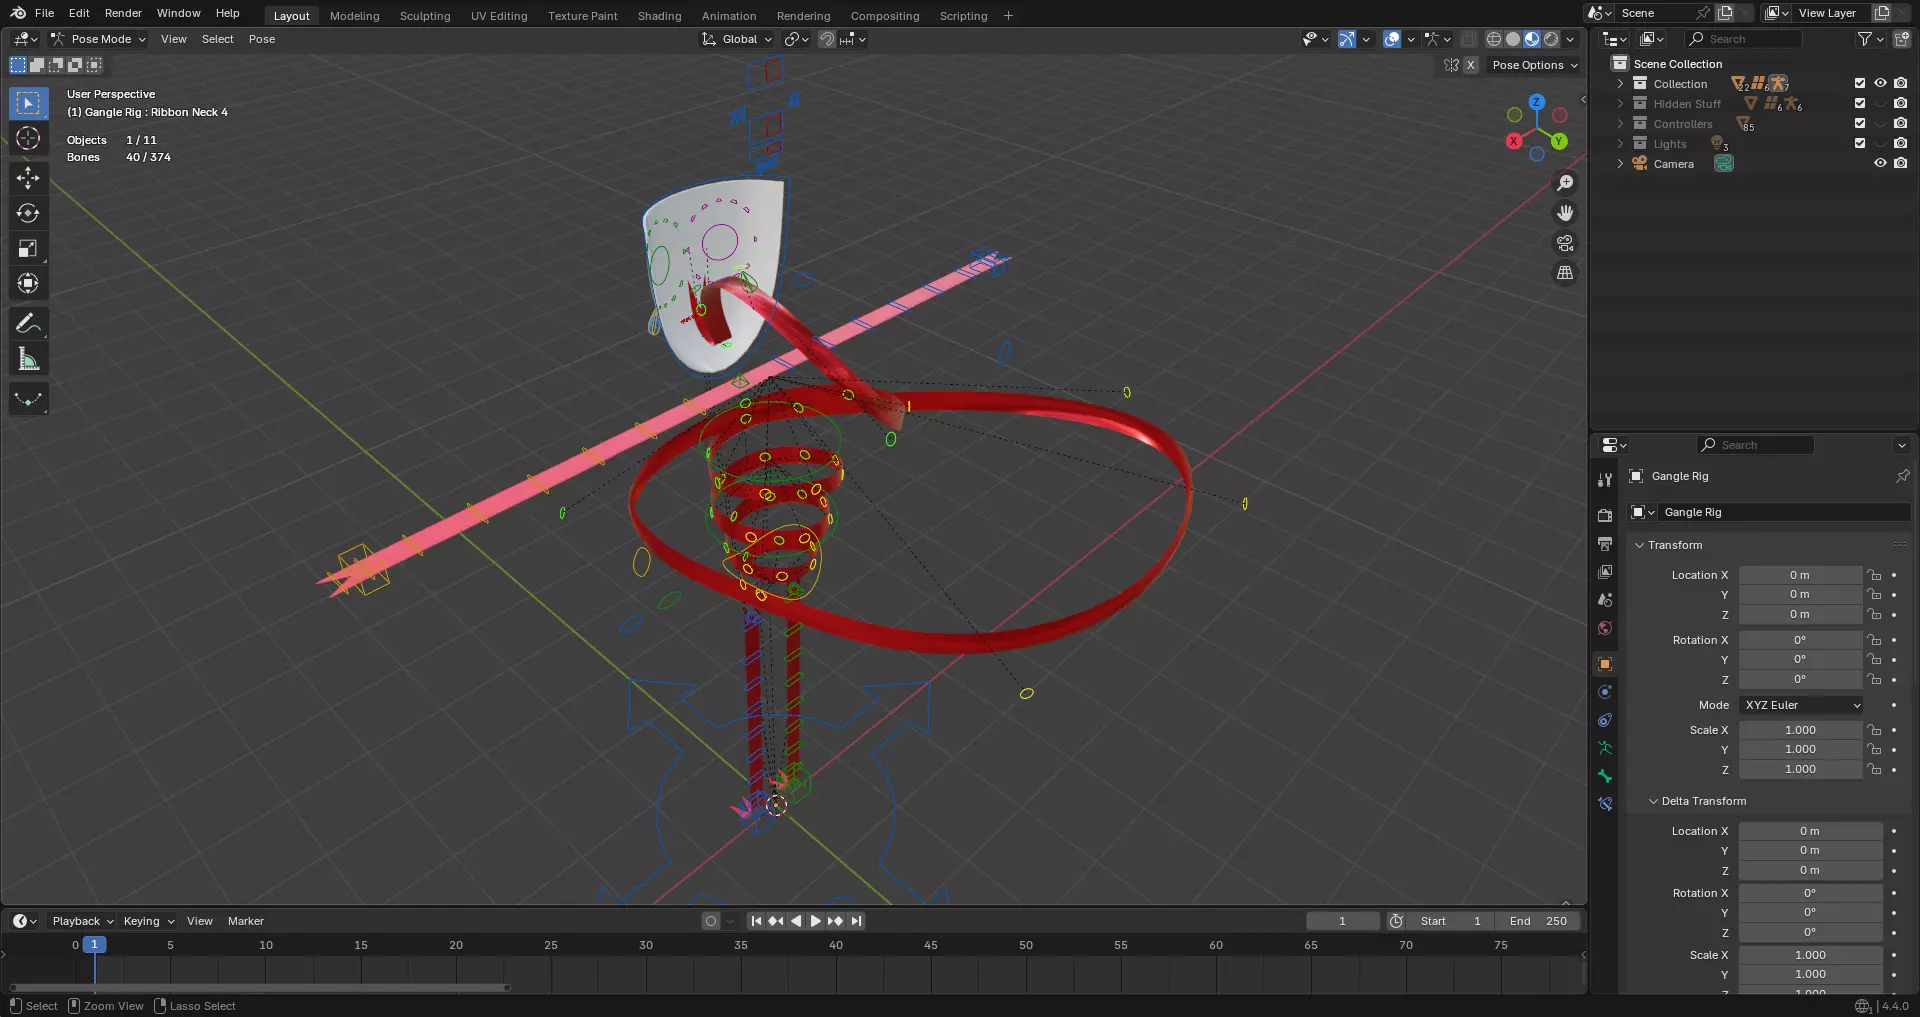1920x1017 pixels.
Task: Click the current frame number field
Action: pyautogui.click(x=1342, y=921)
